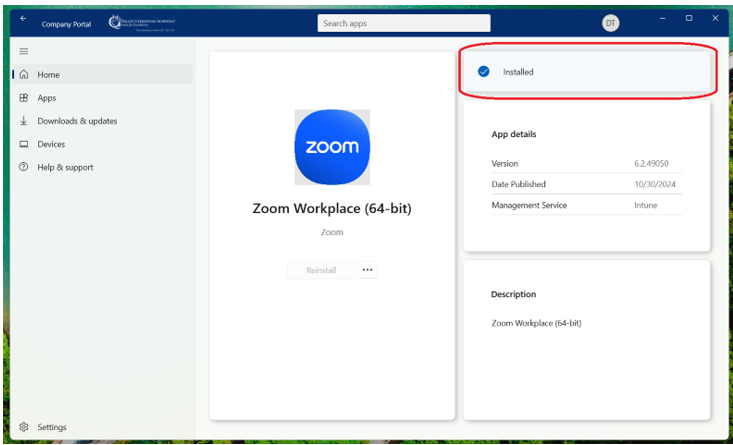Image resolution: width=733 pixels, height=445 pixels.
Task: Click the Description heading
Action: (513, 294)
